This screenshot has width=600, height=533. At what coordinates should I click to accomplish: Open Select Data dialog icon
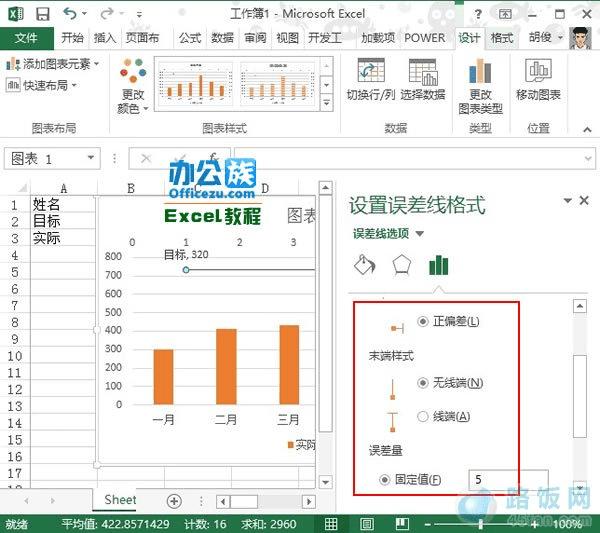(x=423, y=72)
